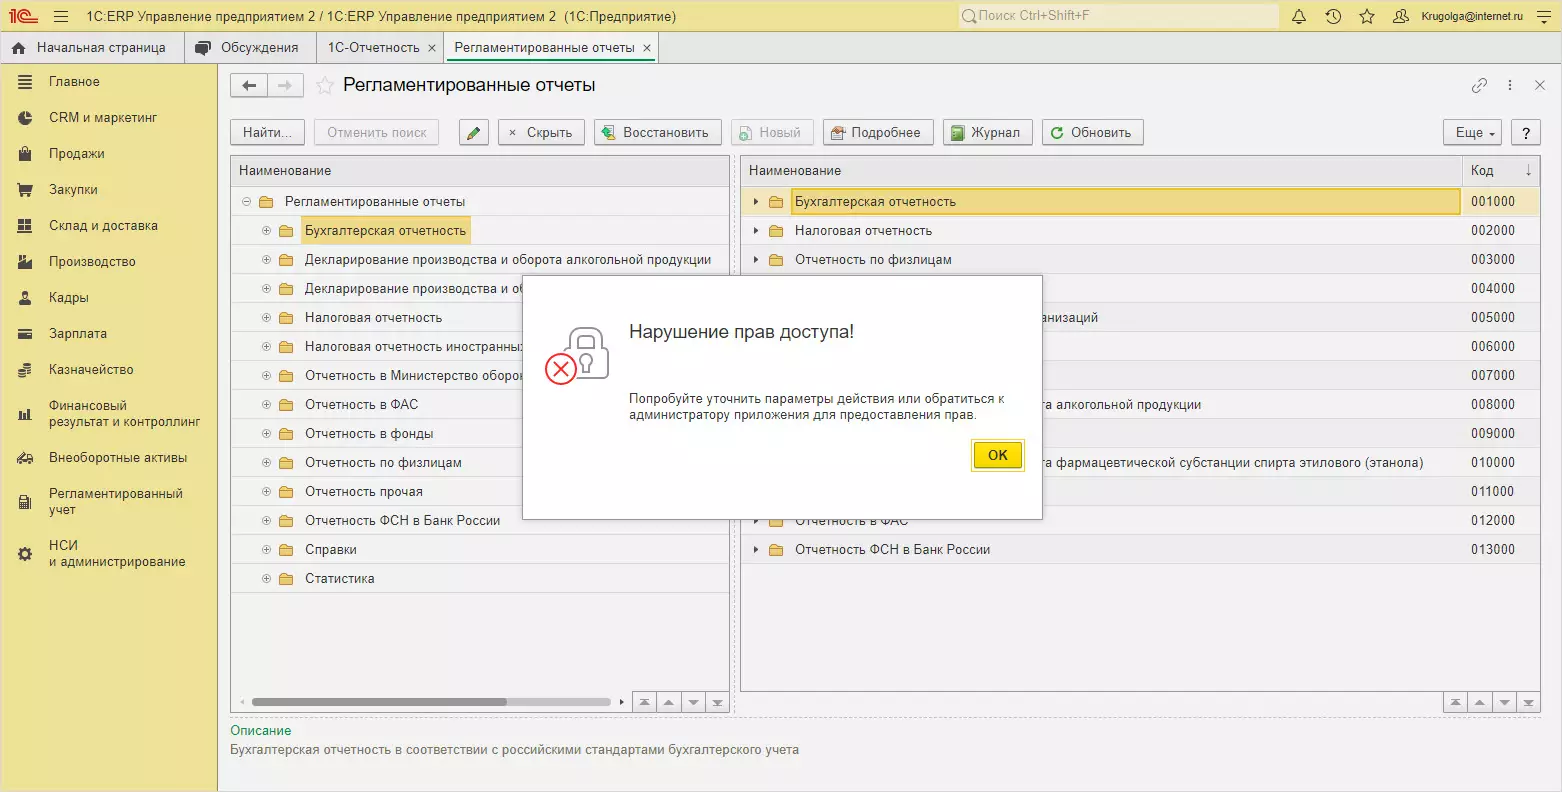
Task: Confirm the access violation dialog with OK
Action: tap(998, 455)
